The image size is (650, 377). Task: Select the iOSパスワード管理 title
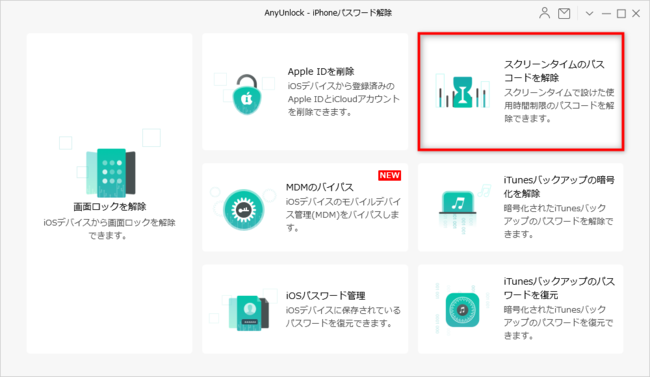tap(325, 296)
